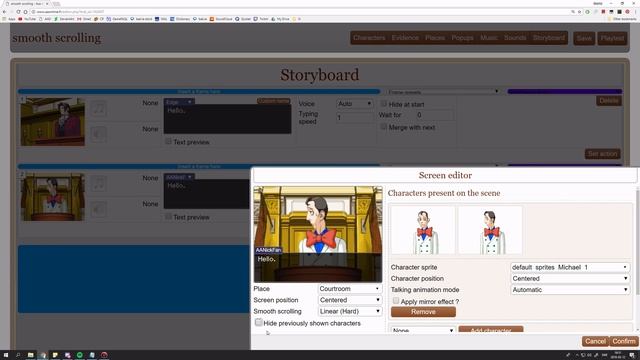
Task: Click the red extension icon in Chrome toolbar
Action: click(x=603, y=12)
